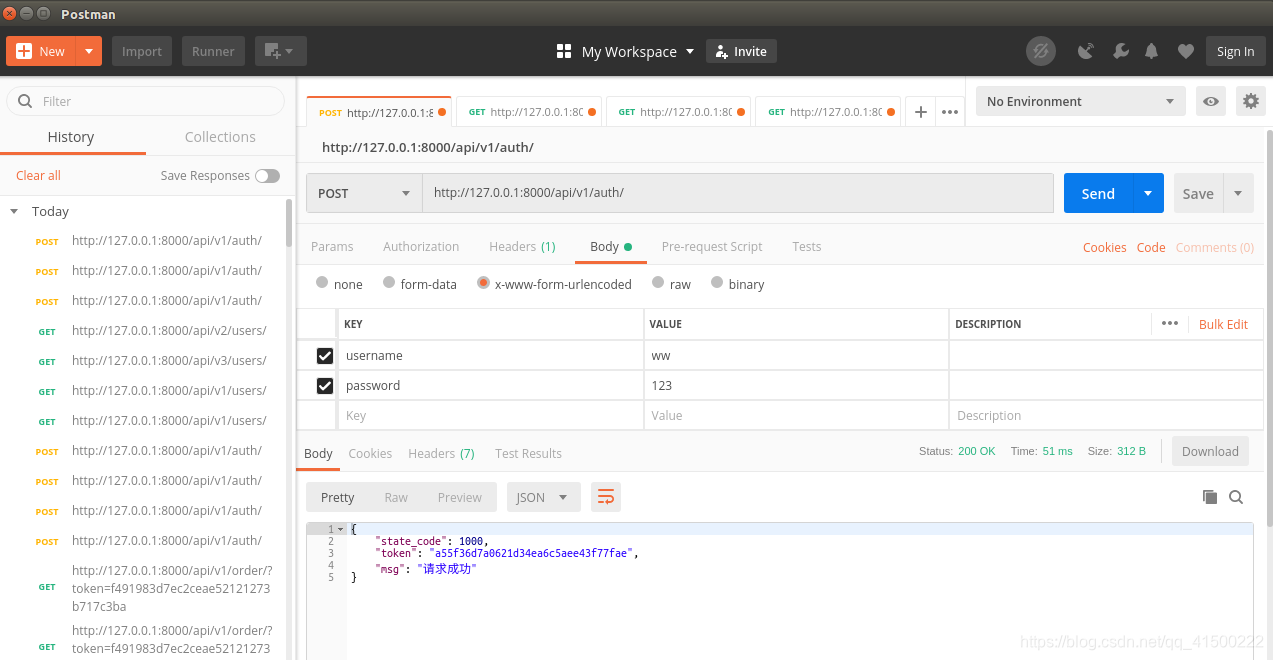Click Clear all history link
The width and height of the screenshot is (1273, 660).
coord(38,175)
